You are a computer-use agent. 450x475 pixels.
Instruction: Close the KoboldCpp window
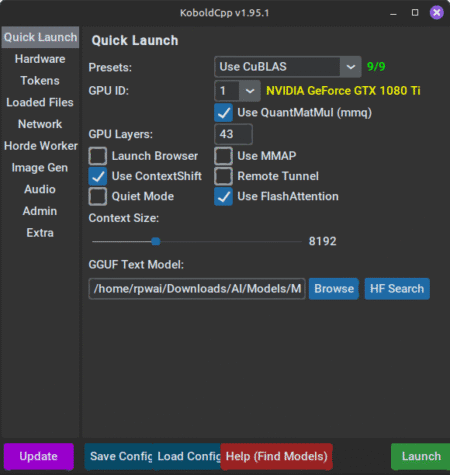(437, 13)
